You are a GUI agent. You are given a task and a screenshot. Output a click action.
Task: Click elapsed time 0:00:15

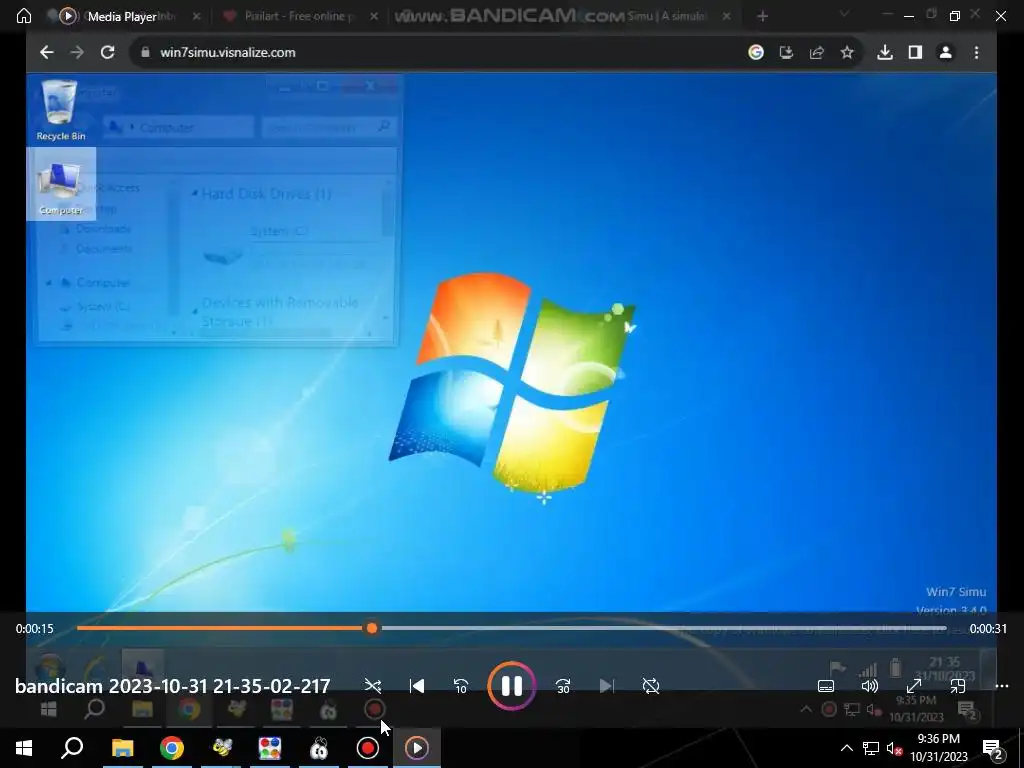[x=35, y=628]
